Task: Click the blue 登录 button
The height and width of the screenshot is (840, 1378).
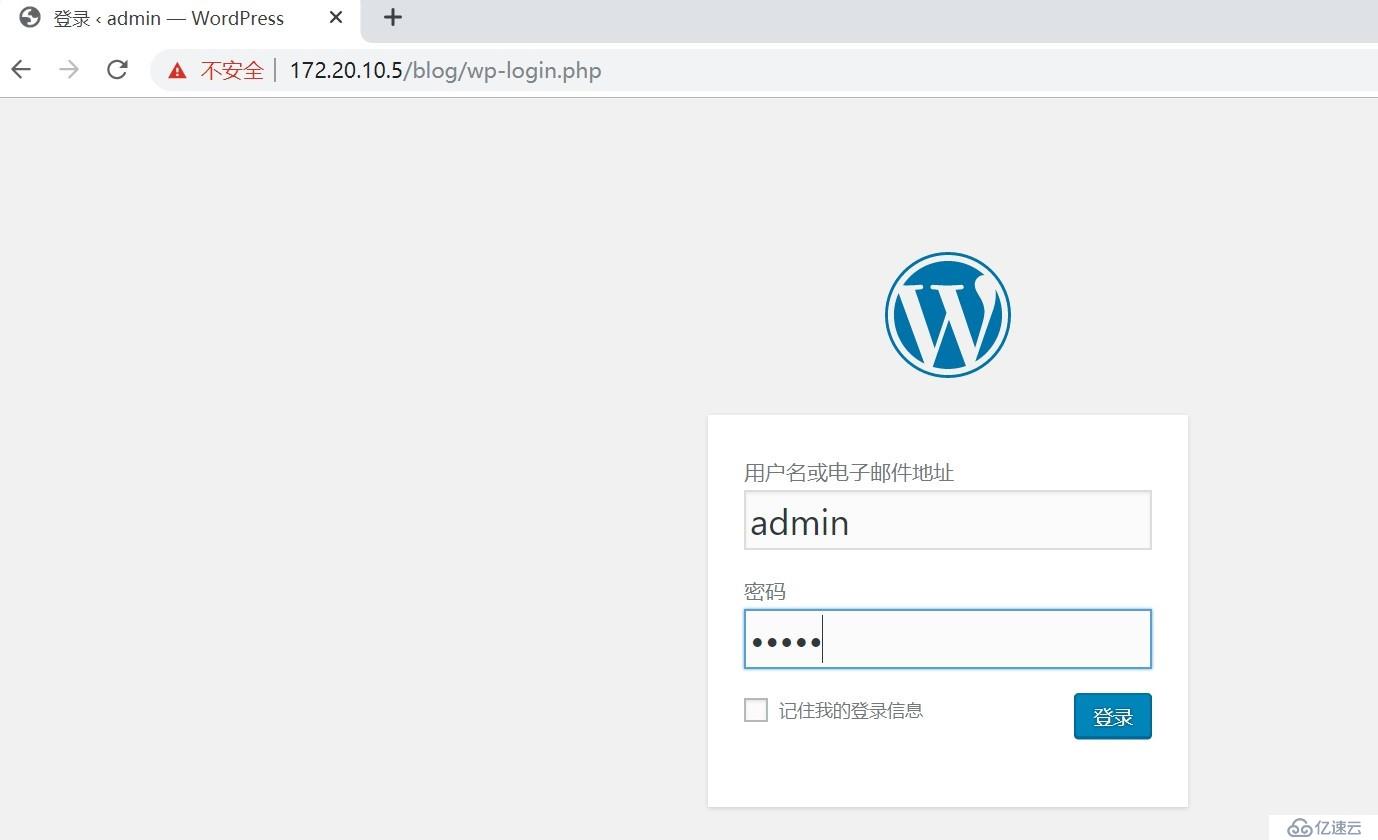Action: point(1112,716)
